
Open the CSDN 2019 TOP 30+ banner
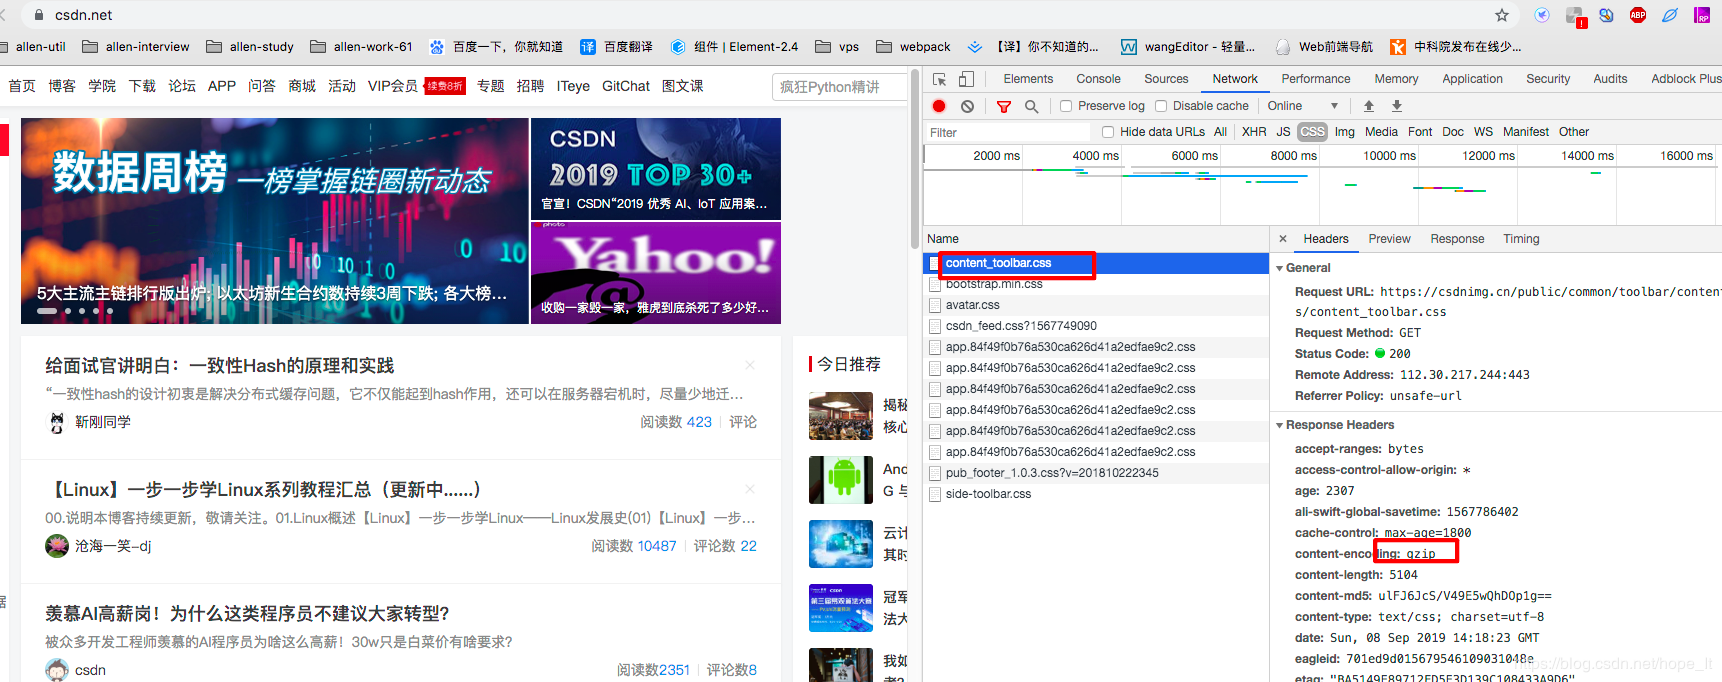(x=656, y=168)
